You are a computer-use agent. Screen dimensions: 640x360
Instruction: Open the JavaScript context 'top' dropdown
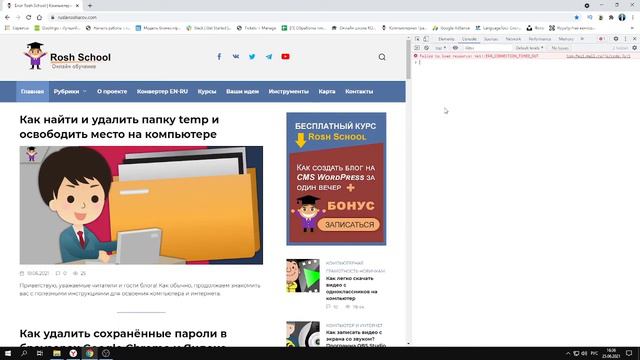click(x=440, y=48)
